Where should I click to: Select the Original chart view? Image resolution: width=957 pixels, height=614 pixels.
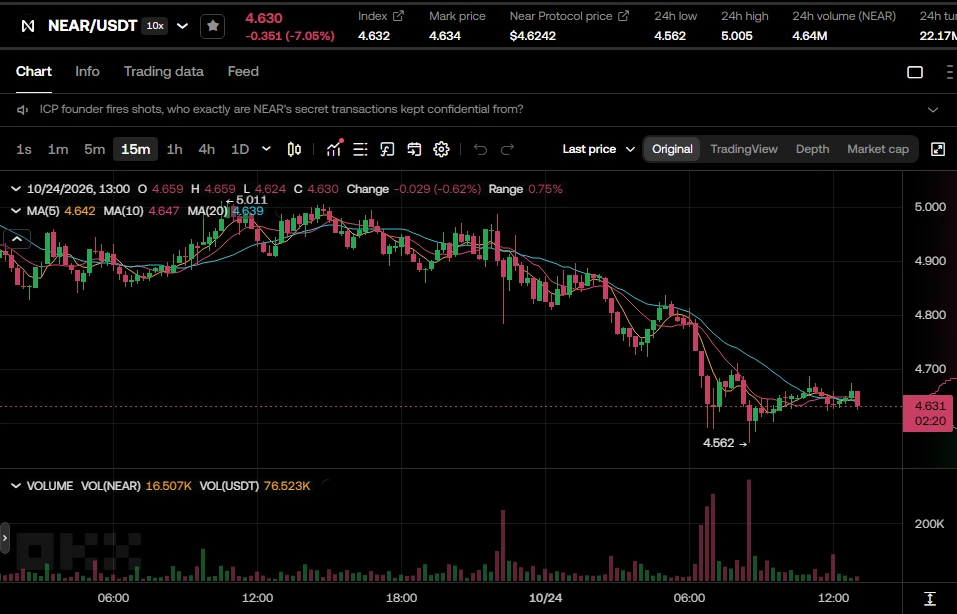672,149
